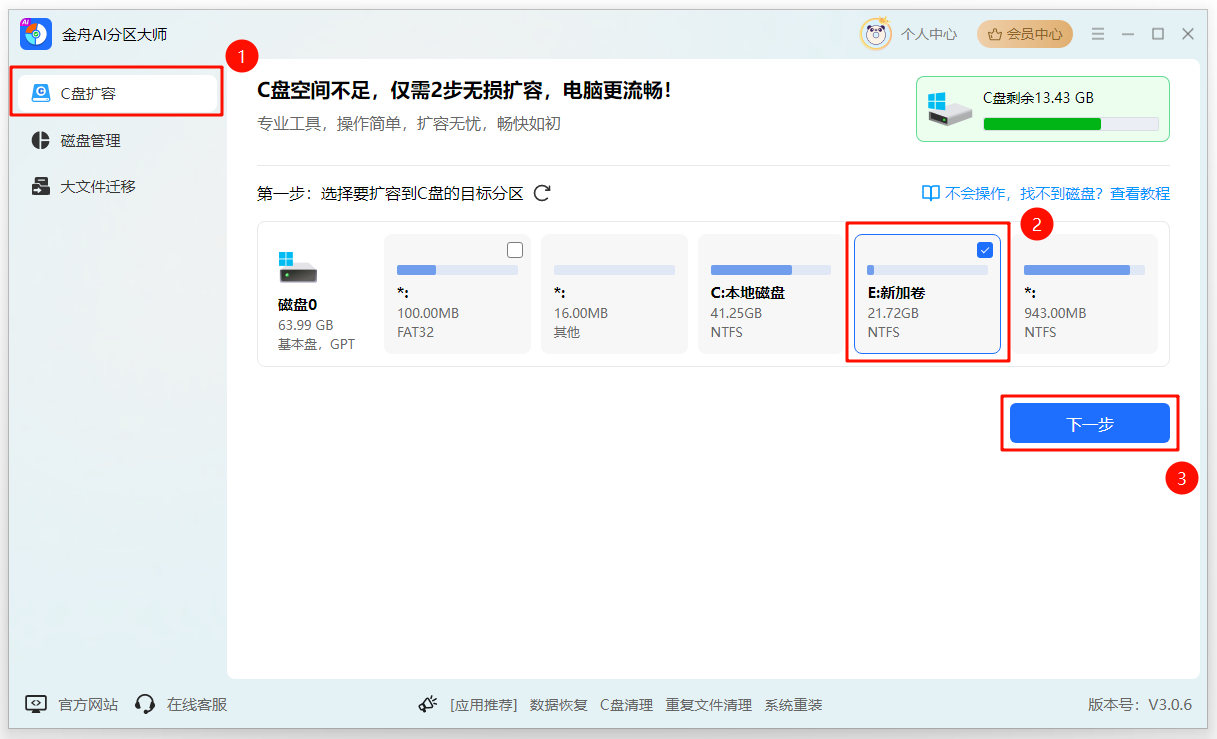Click the 官方网站 monitor icon

(x=36, y=704)
